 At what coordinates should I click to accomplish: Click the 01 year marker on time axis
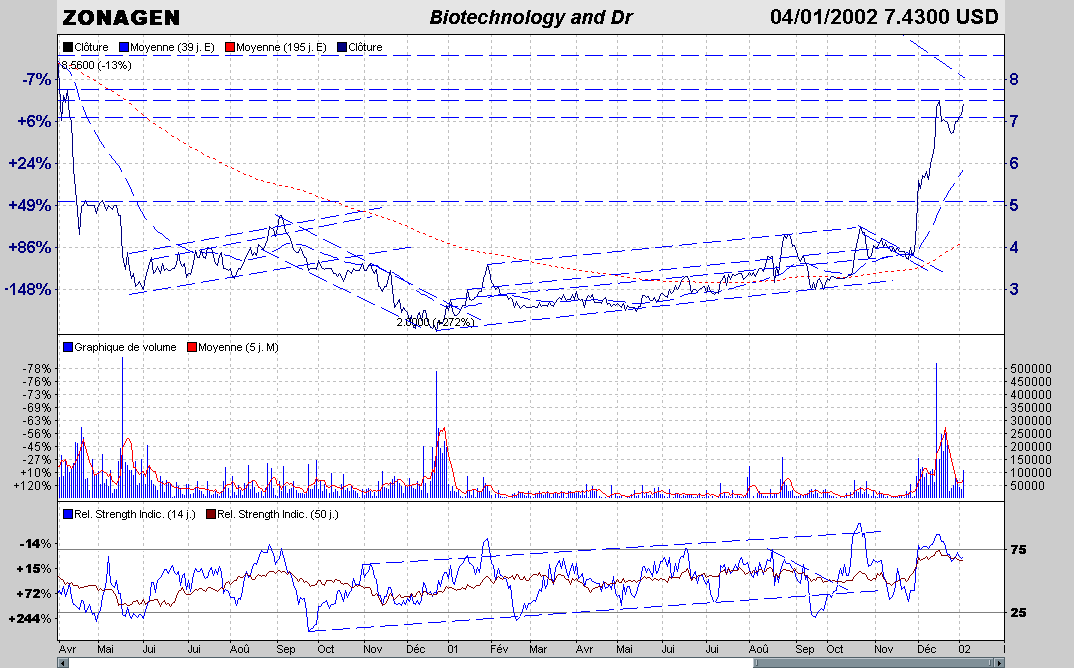pyautogui.click(x=453, y=649)
